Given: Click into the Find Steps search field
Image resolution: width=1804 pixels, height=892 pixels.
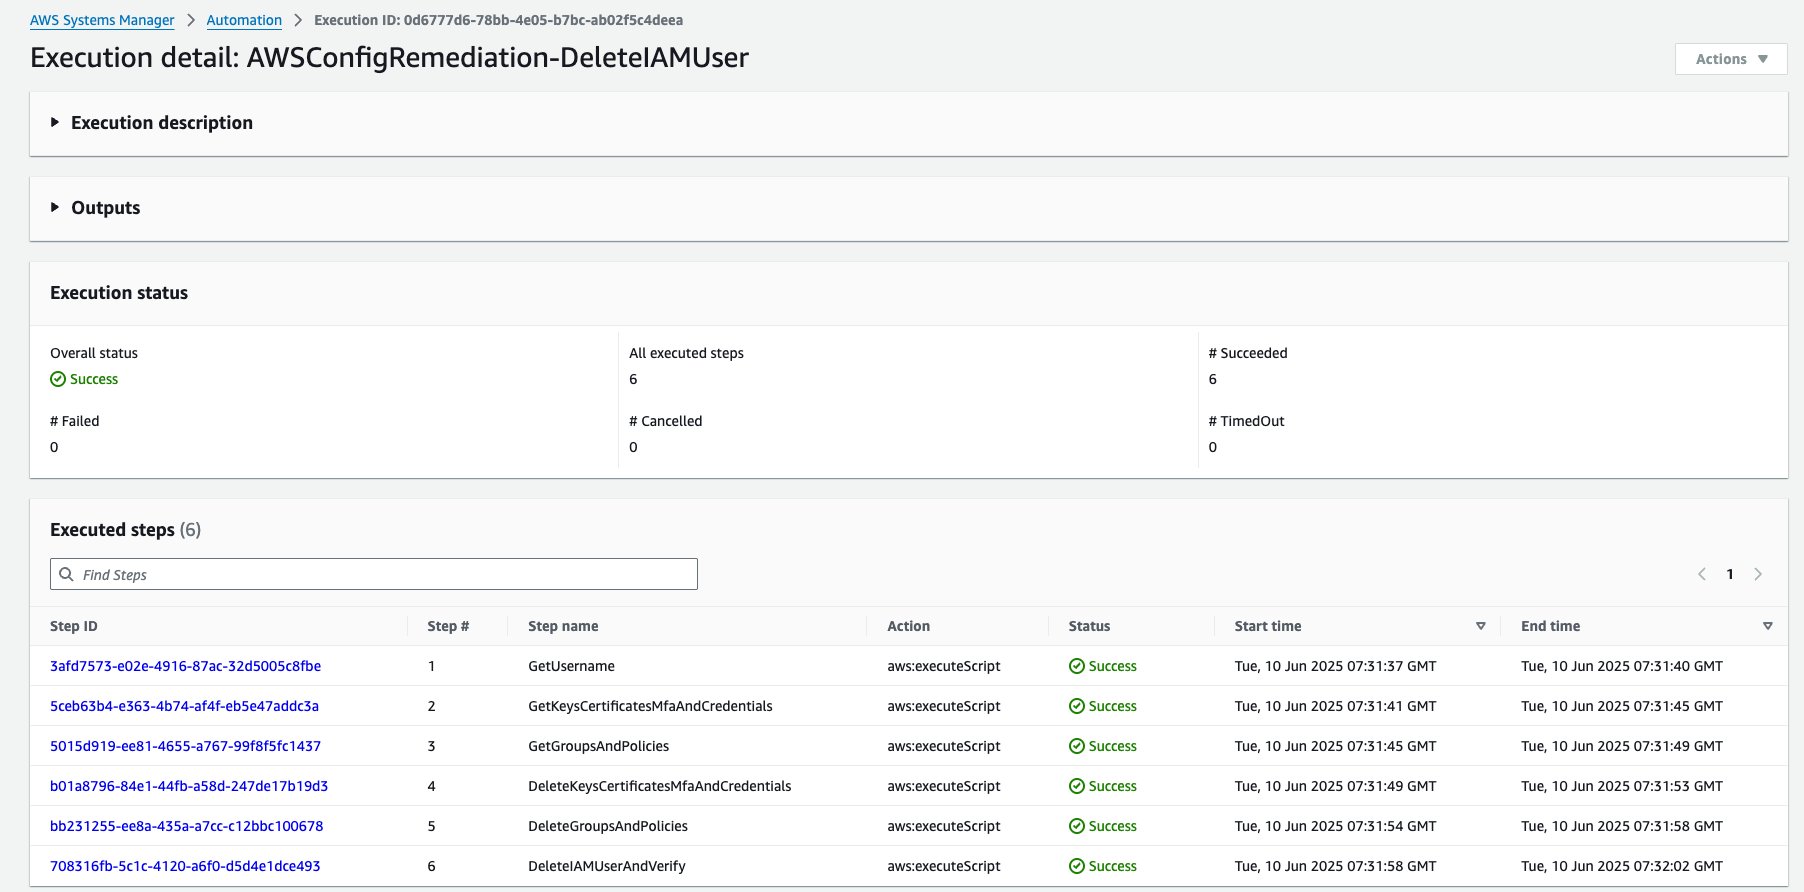Looking at the screenshot, I should (x=374, y=574).
